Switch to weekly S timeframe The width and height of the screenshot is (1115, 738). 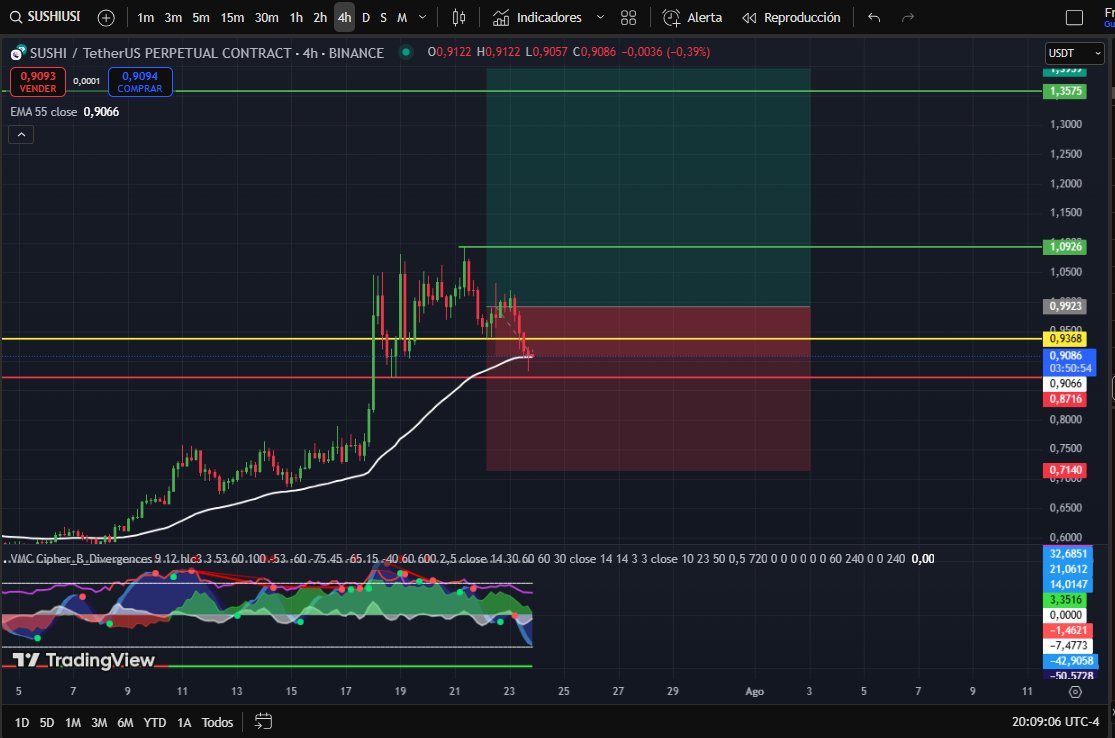(x=383, y=18)
